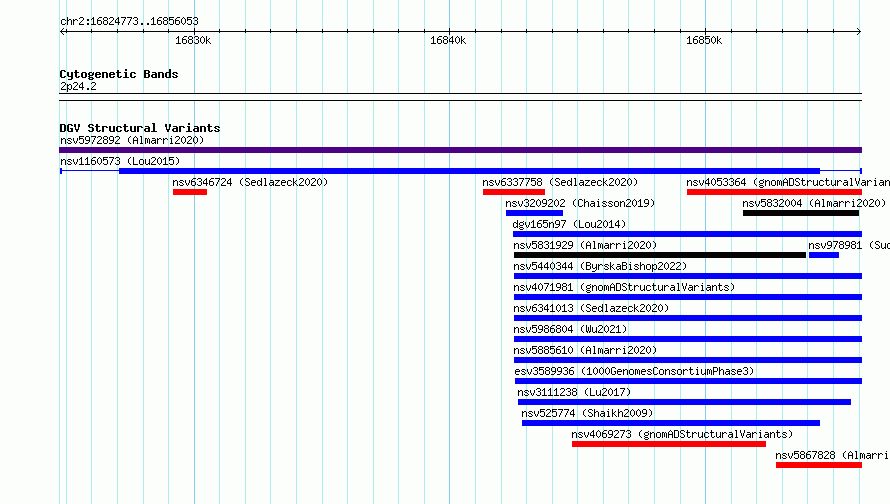Open nsv6346724 (Sedlazeck2020) label
The height and width of the screenshot is (504, 890).
[250, 182]
